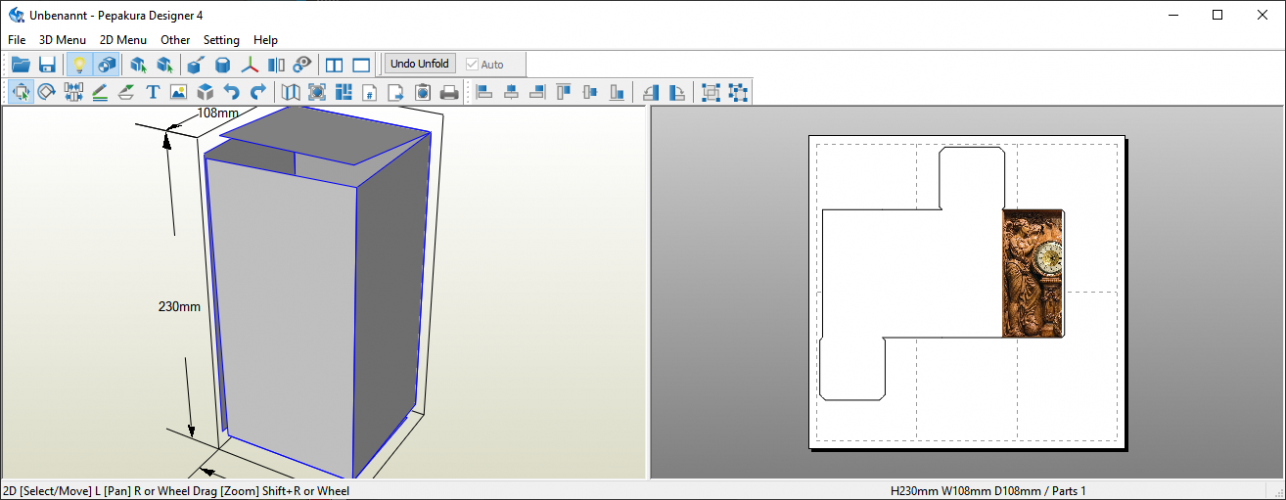The width and height of the screenshot is (1286, 500).
Task: Align selected parts to the left
Action: point(485,92)
